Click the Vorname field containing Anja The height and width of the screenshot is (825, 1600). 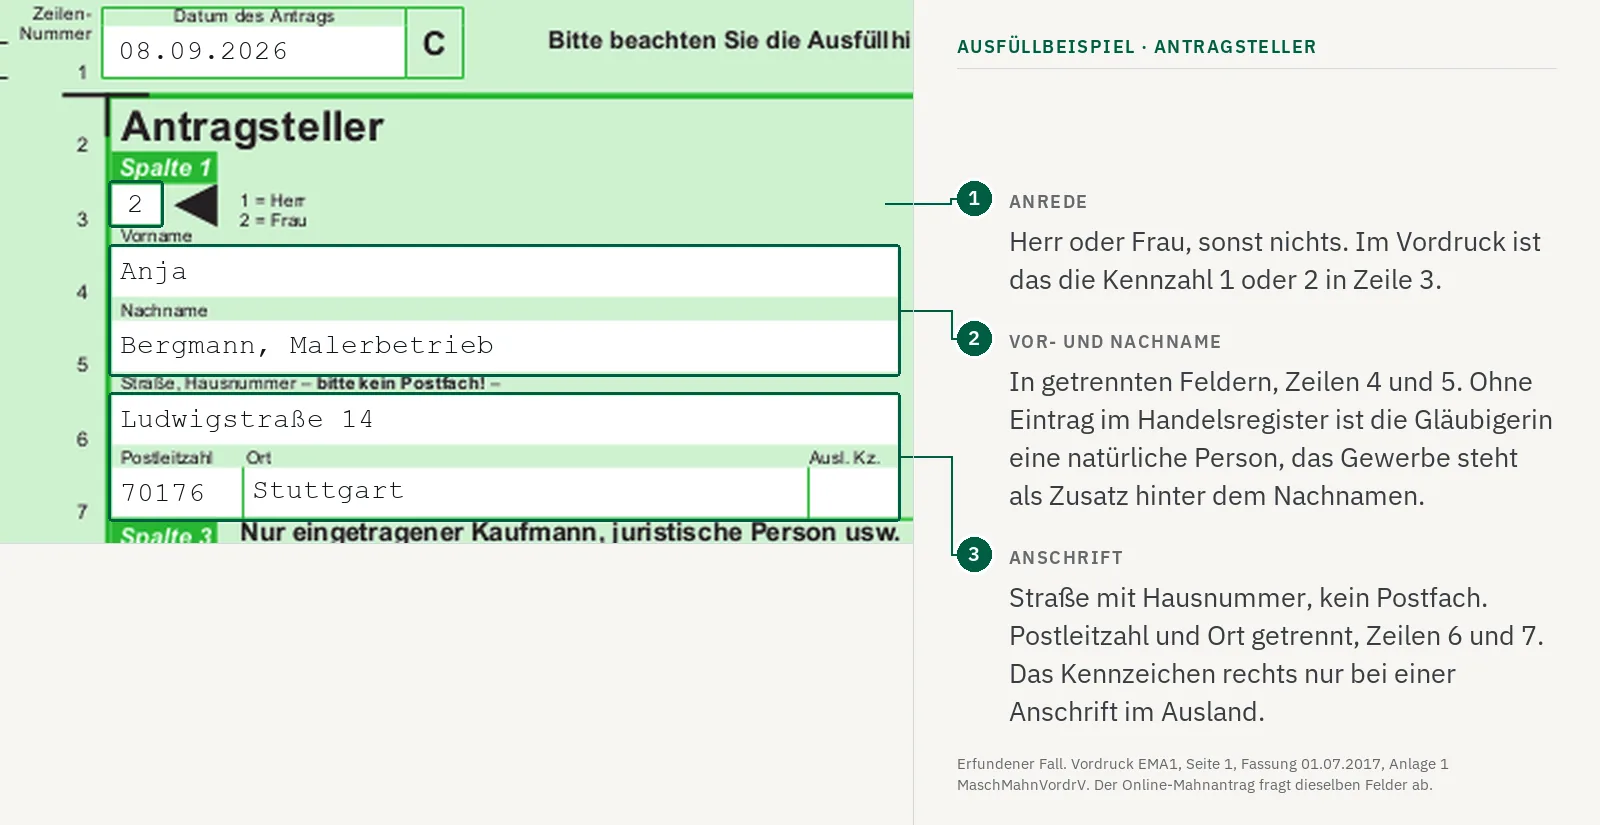[504, 271]
